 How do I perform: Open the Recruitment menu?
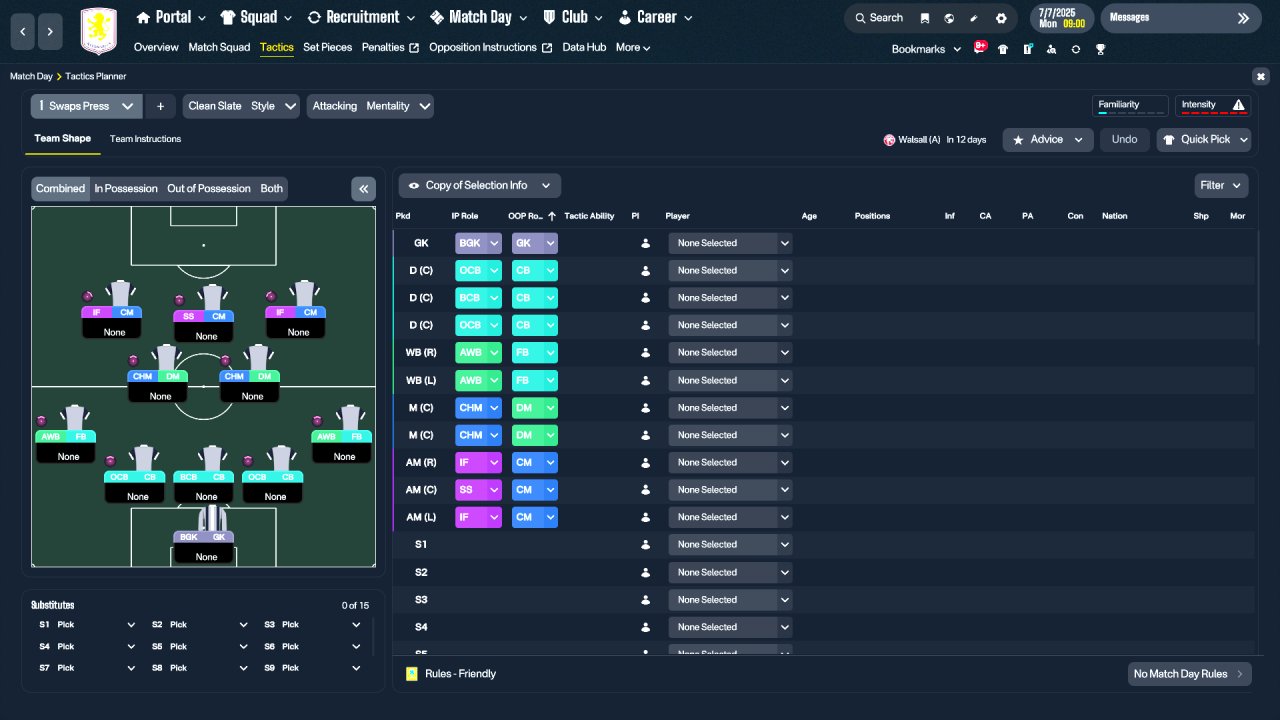pyautogui.click(x=362, y=17)
